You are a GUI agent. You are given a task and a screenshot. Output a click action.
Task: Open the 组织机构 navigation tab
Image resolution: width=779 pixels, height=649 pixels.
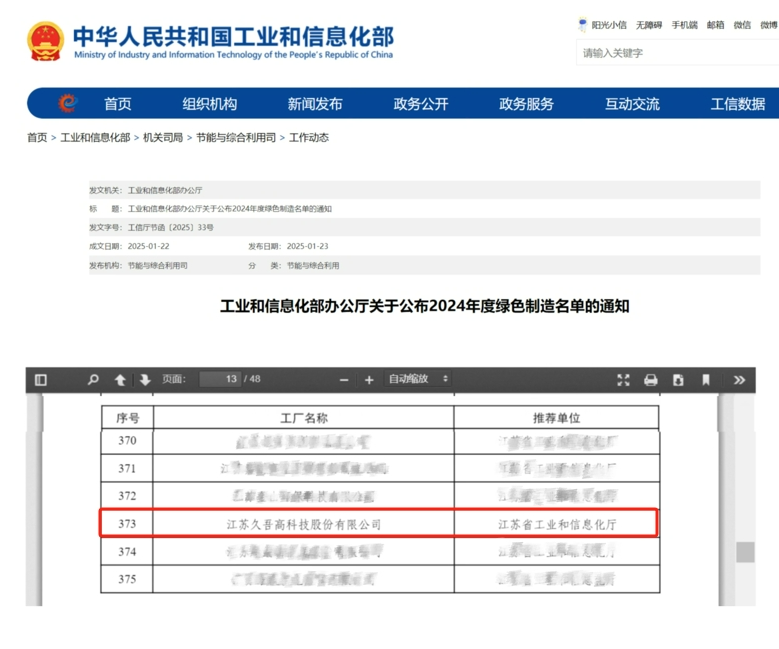click(210, 104)
